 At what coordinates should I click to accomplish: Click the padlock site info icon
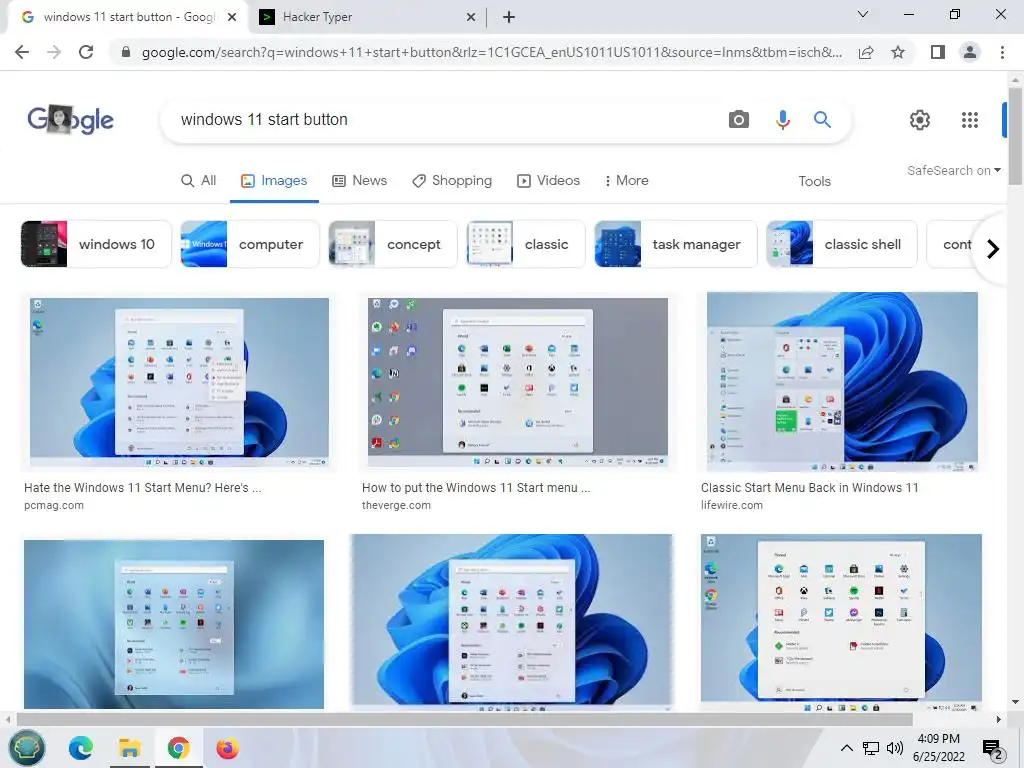[x=126, y=52]
